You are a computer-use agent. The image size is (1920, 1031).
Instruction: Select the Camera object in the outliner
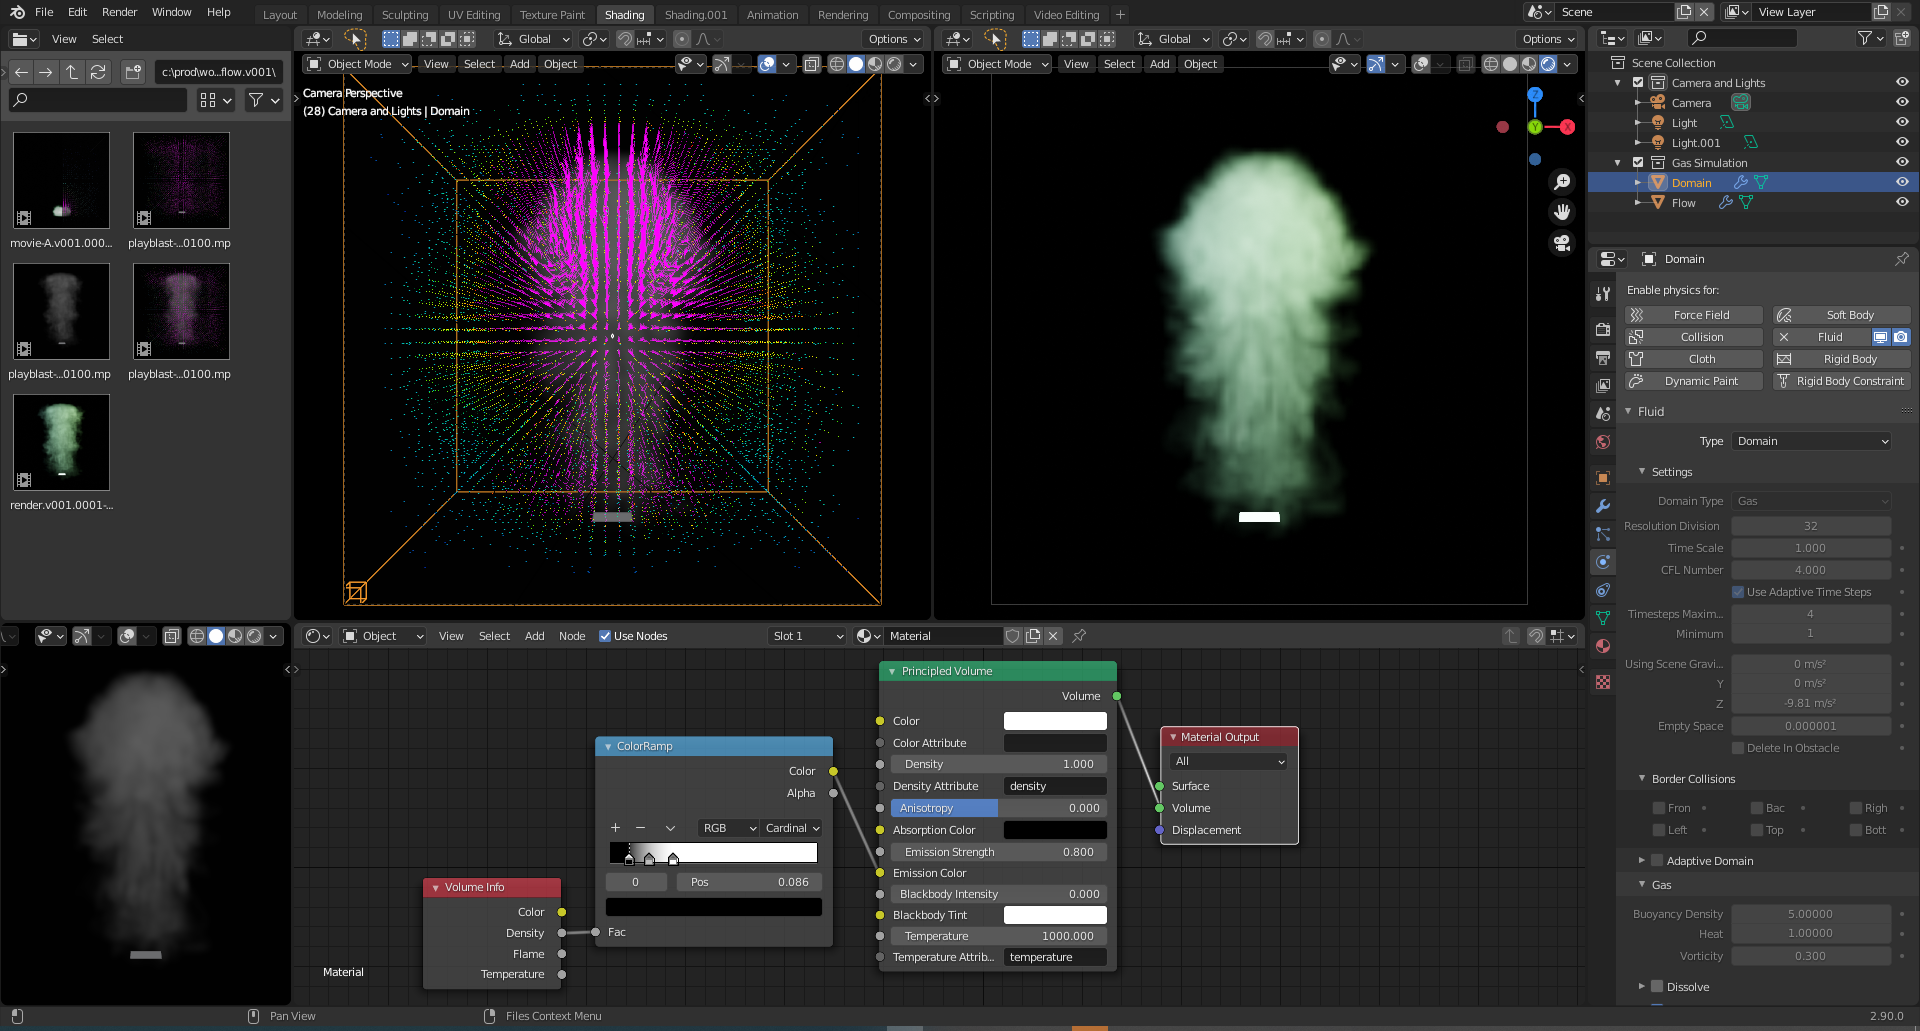pos(1690,102)
